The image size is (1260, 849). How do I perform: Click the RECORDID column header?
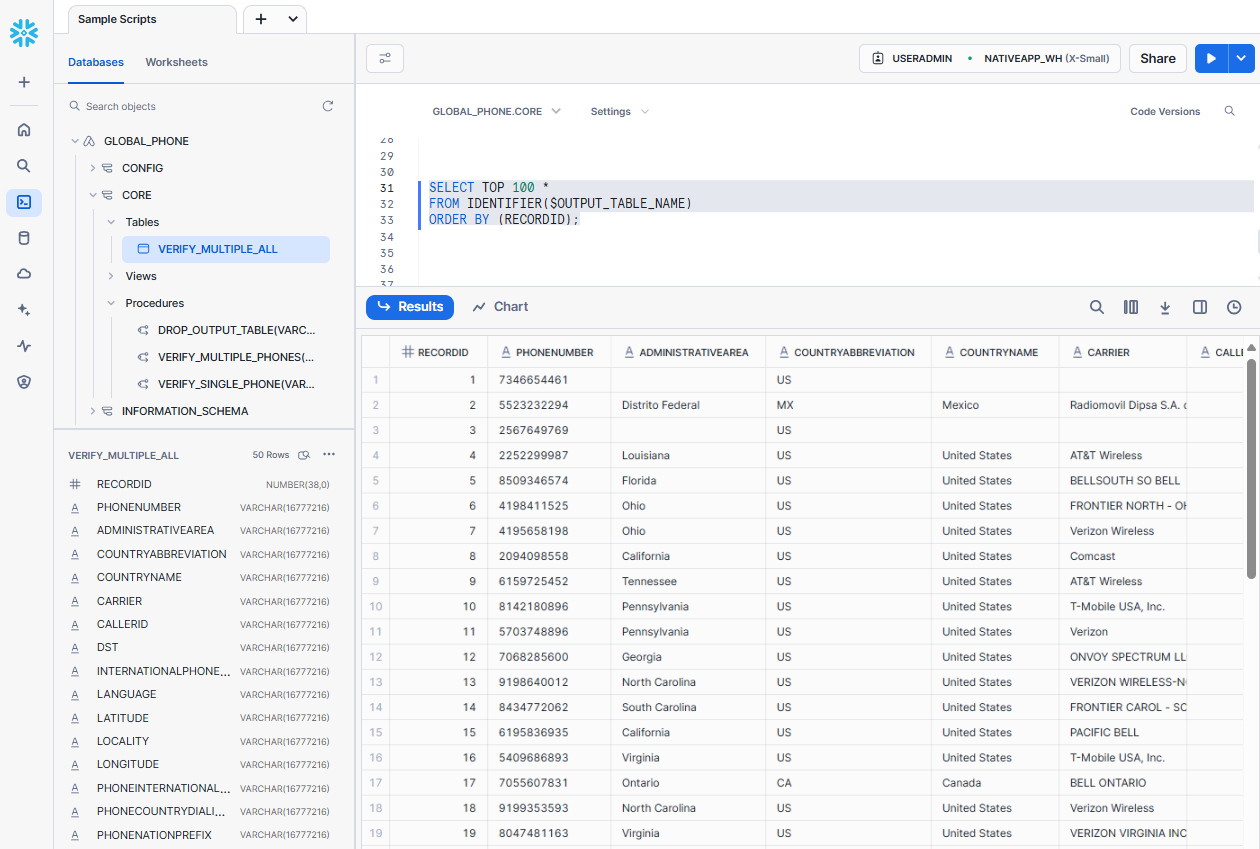(438, 352)
